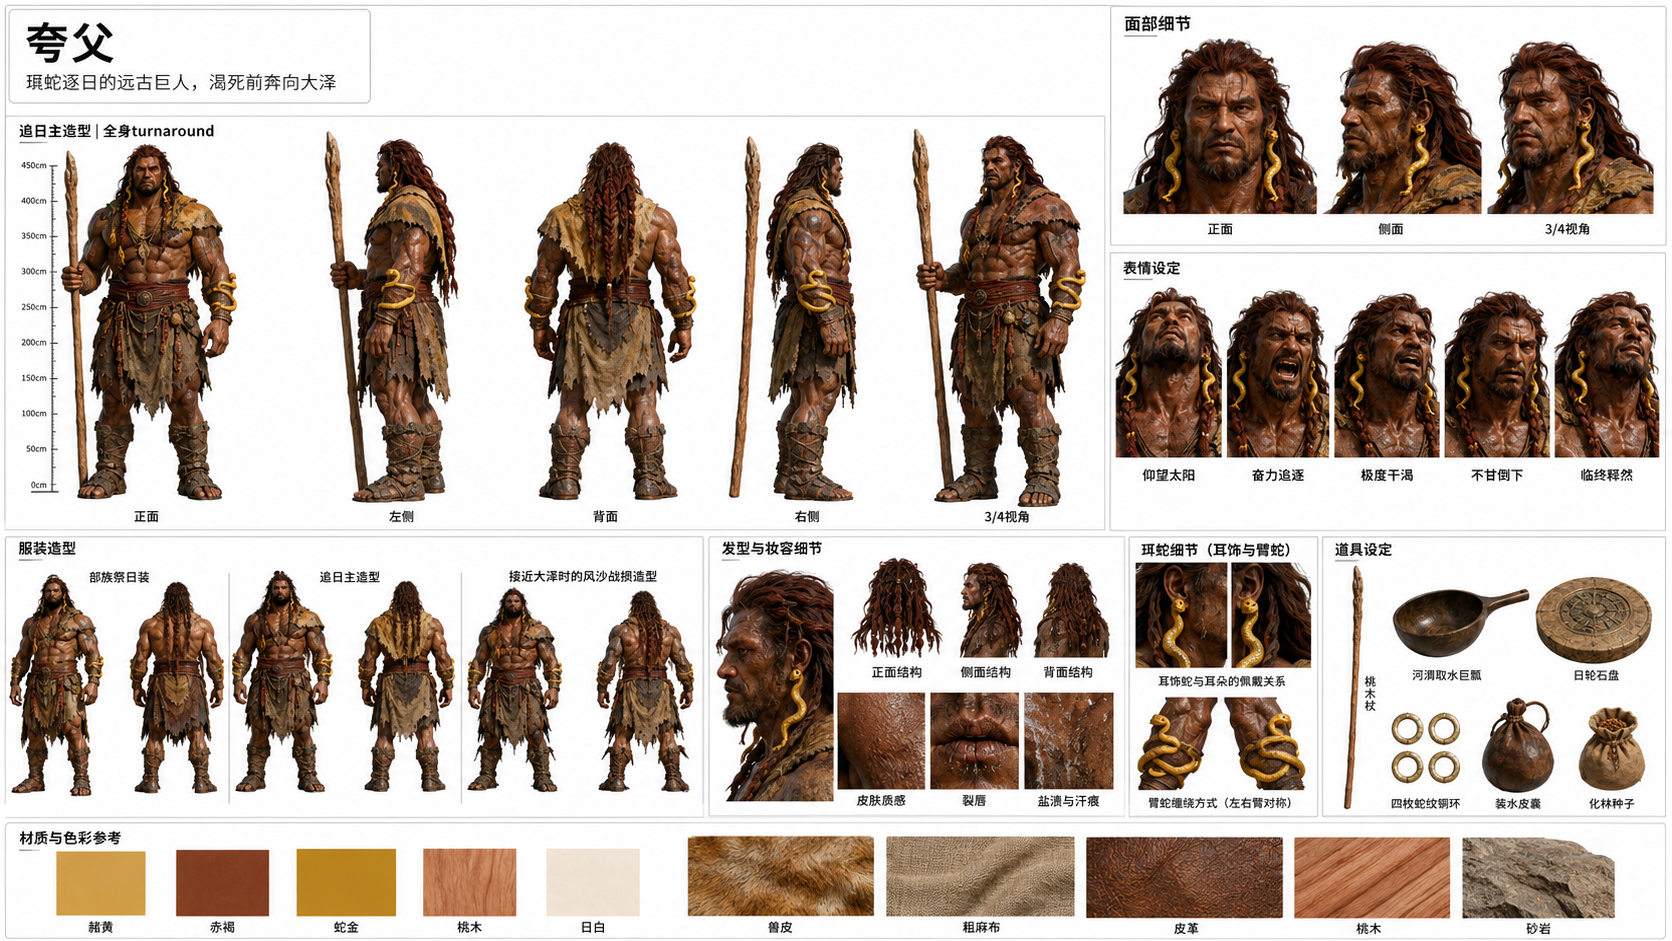This screenshot has height=941, width=1672.
Task: Select the 日轮石盘 stone disc prop
Action: tap(1593, 620)
